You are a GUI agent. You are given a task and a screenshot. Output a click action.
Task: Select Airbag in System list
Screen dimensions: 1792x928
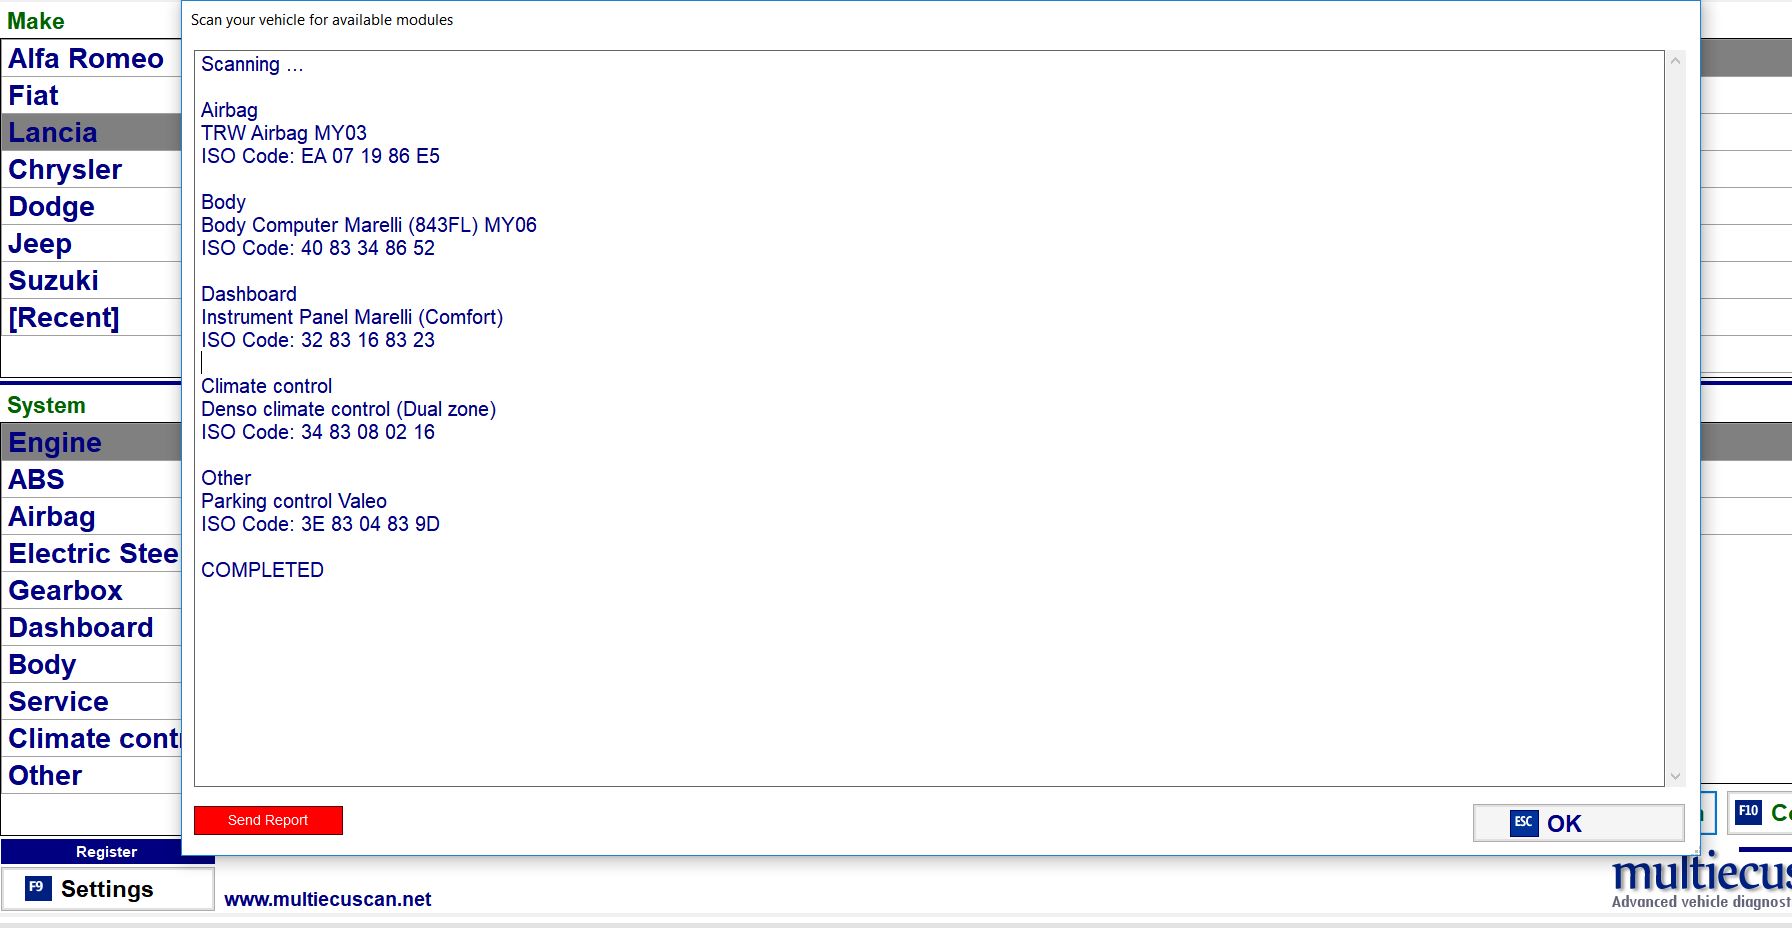tap(91, 517)
